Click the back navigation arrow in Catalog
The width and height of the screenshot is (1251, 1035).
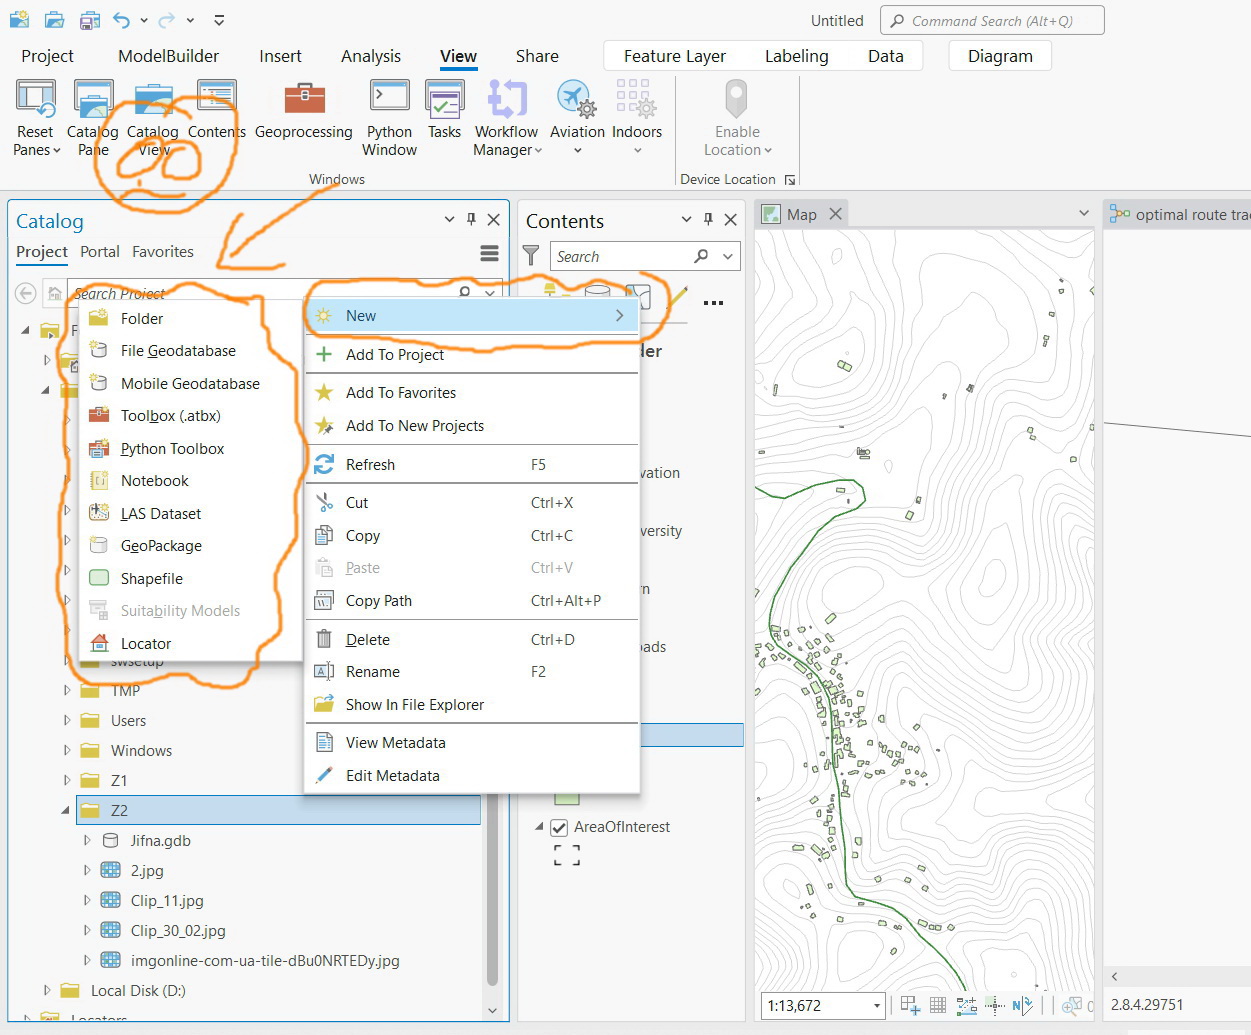click(x=25, y=293)
